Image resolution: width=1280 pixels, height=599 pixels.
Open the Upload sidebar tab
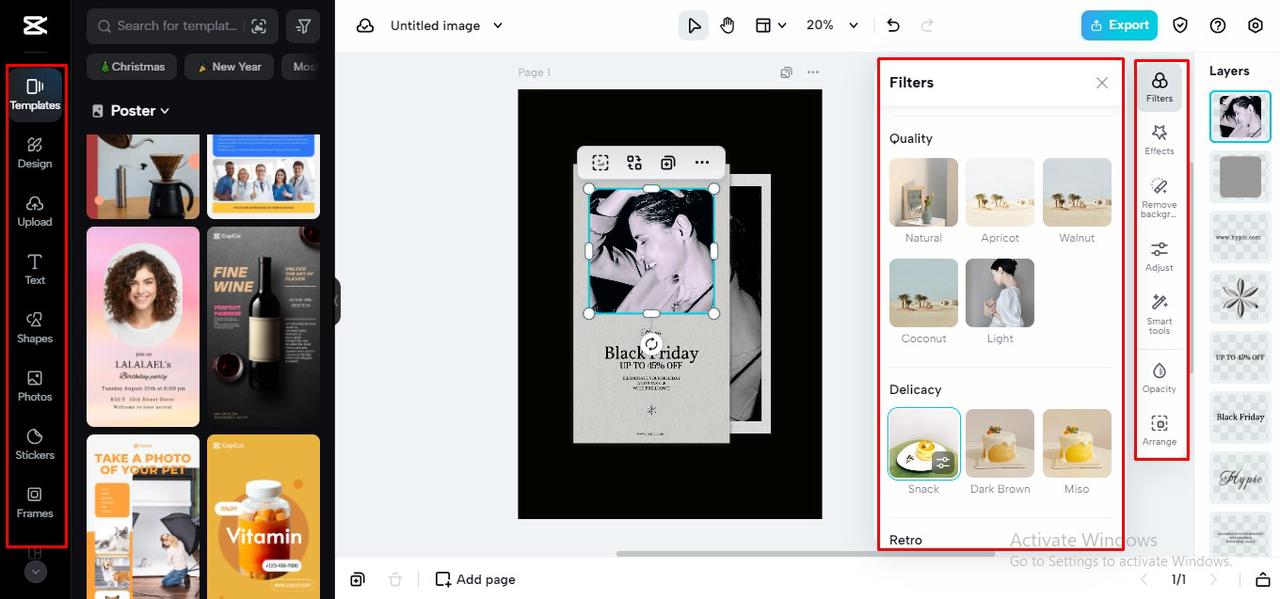(x=35, y=211)
